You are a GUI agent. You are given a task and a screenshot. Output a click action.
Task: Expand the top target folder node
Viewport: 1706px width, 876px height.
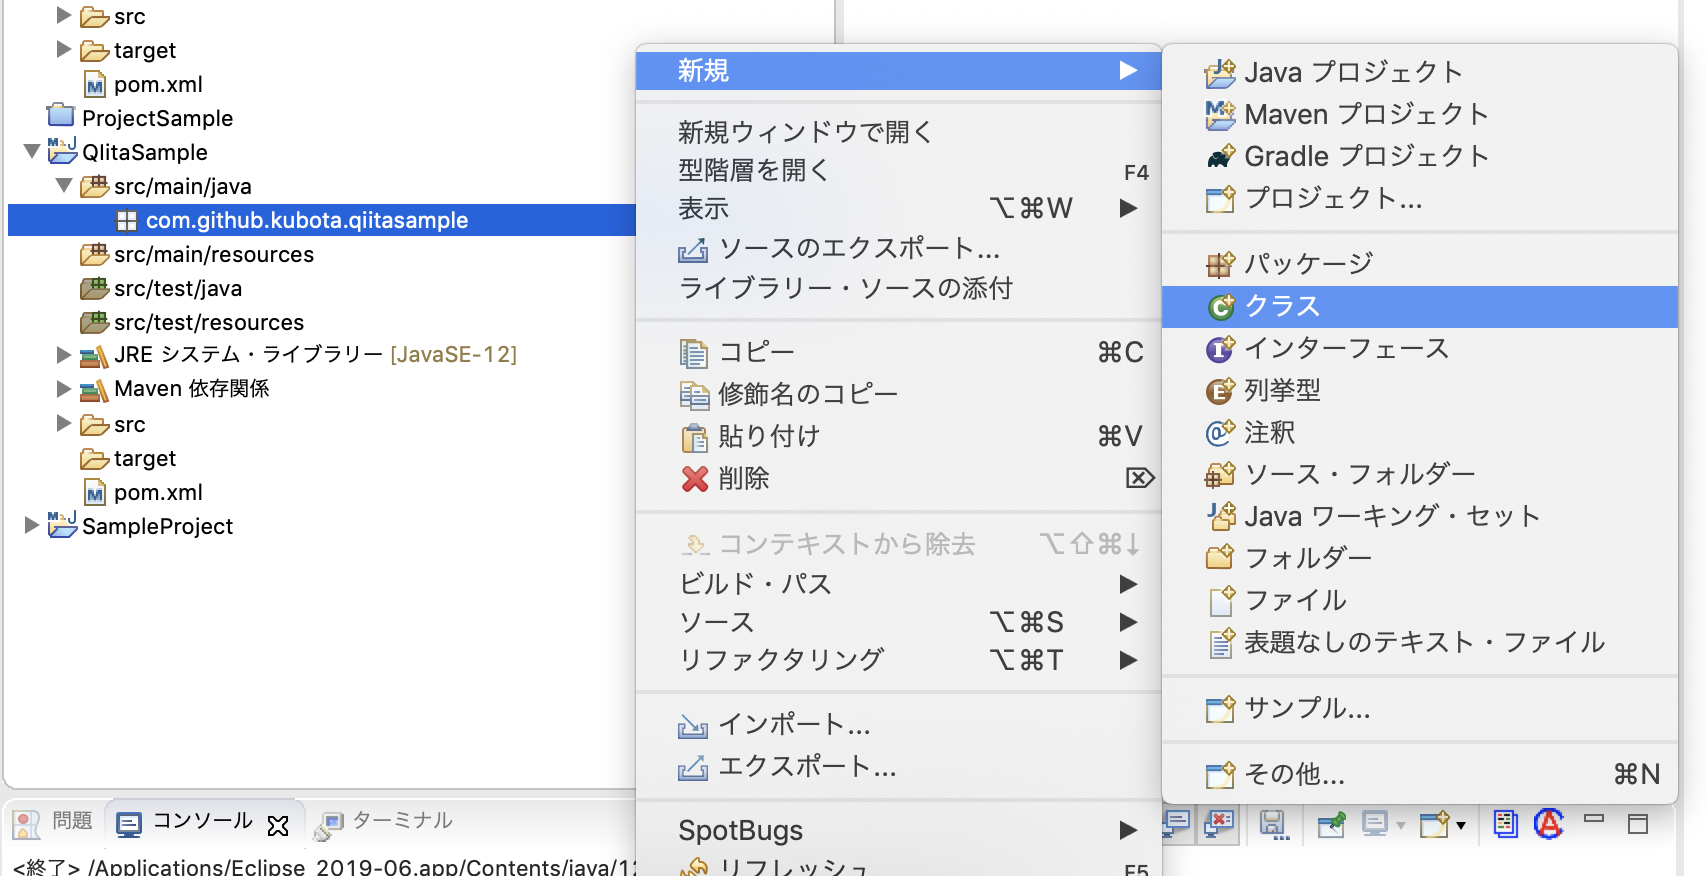[64, 49]
